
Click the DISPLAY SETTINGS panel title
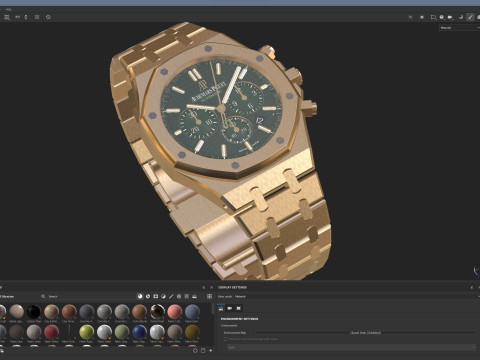coord(233,287)
